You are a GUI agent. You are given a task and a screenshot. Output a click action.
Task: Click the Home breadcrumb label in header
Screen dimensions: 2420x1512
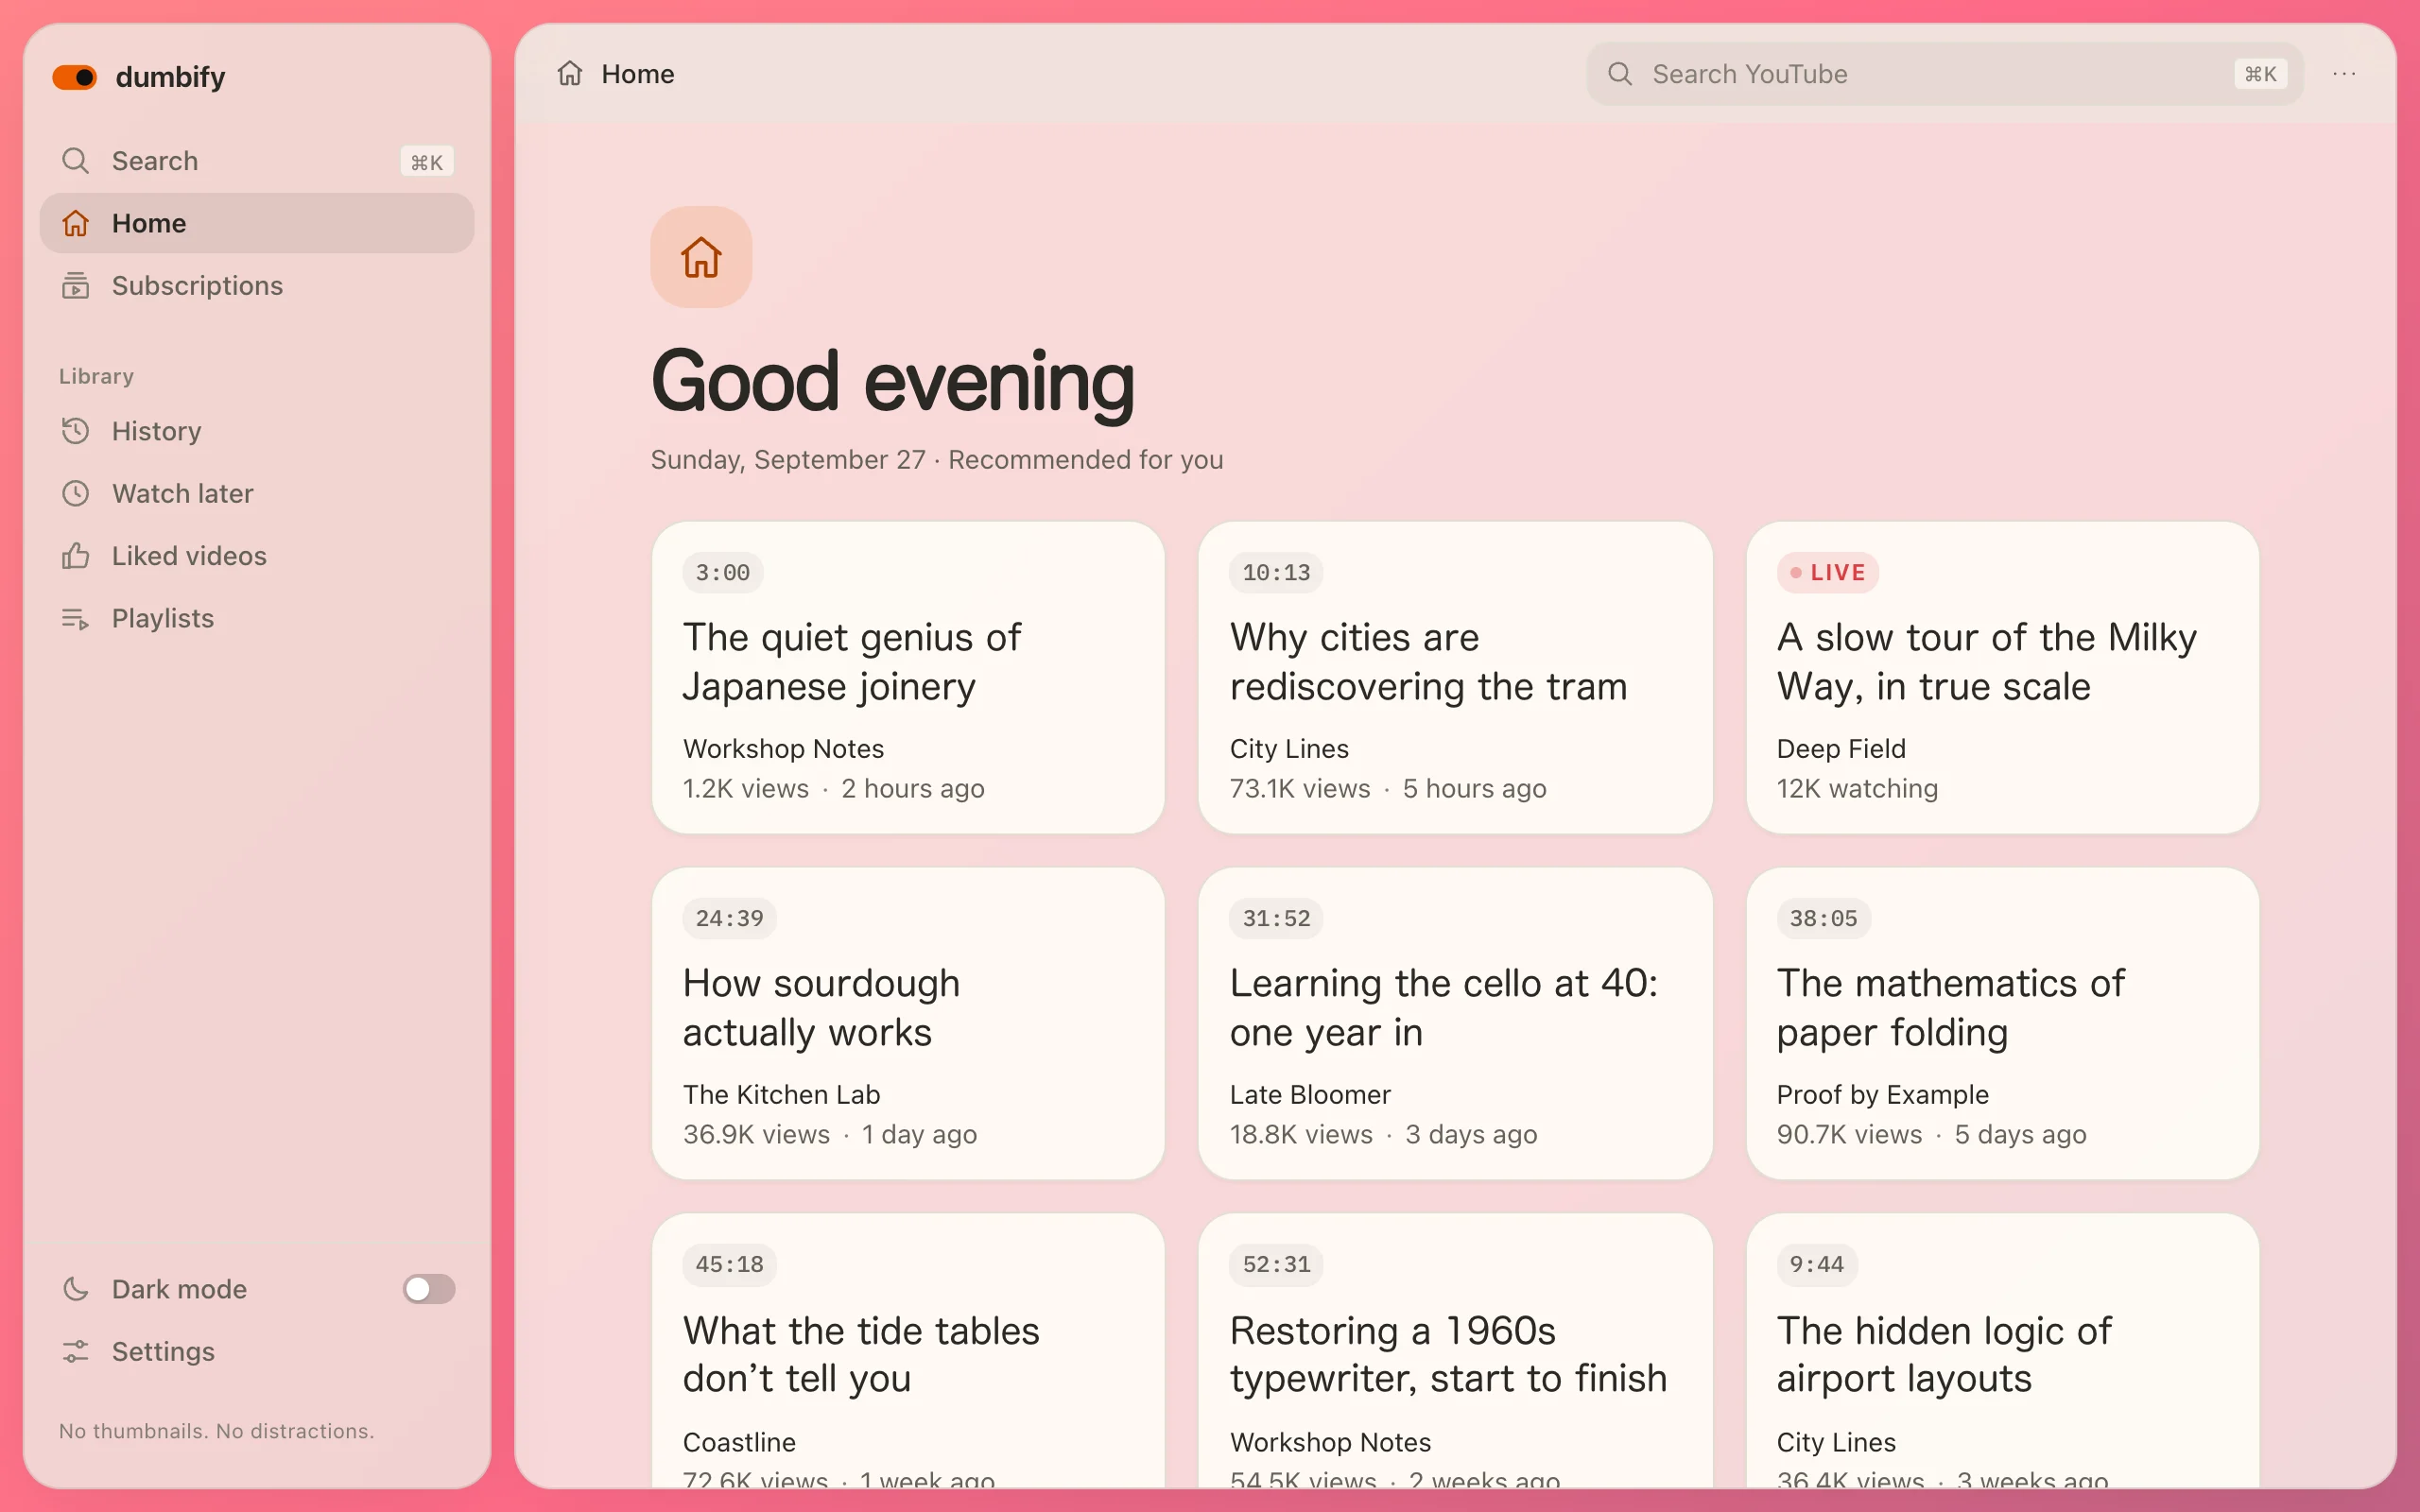637,74
